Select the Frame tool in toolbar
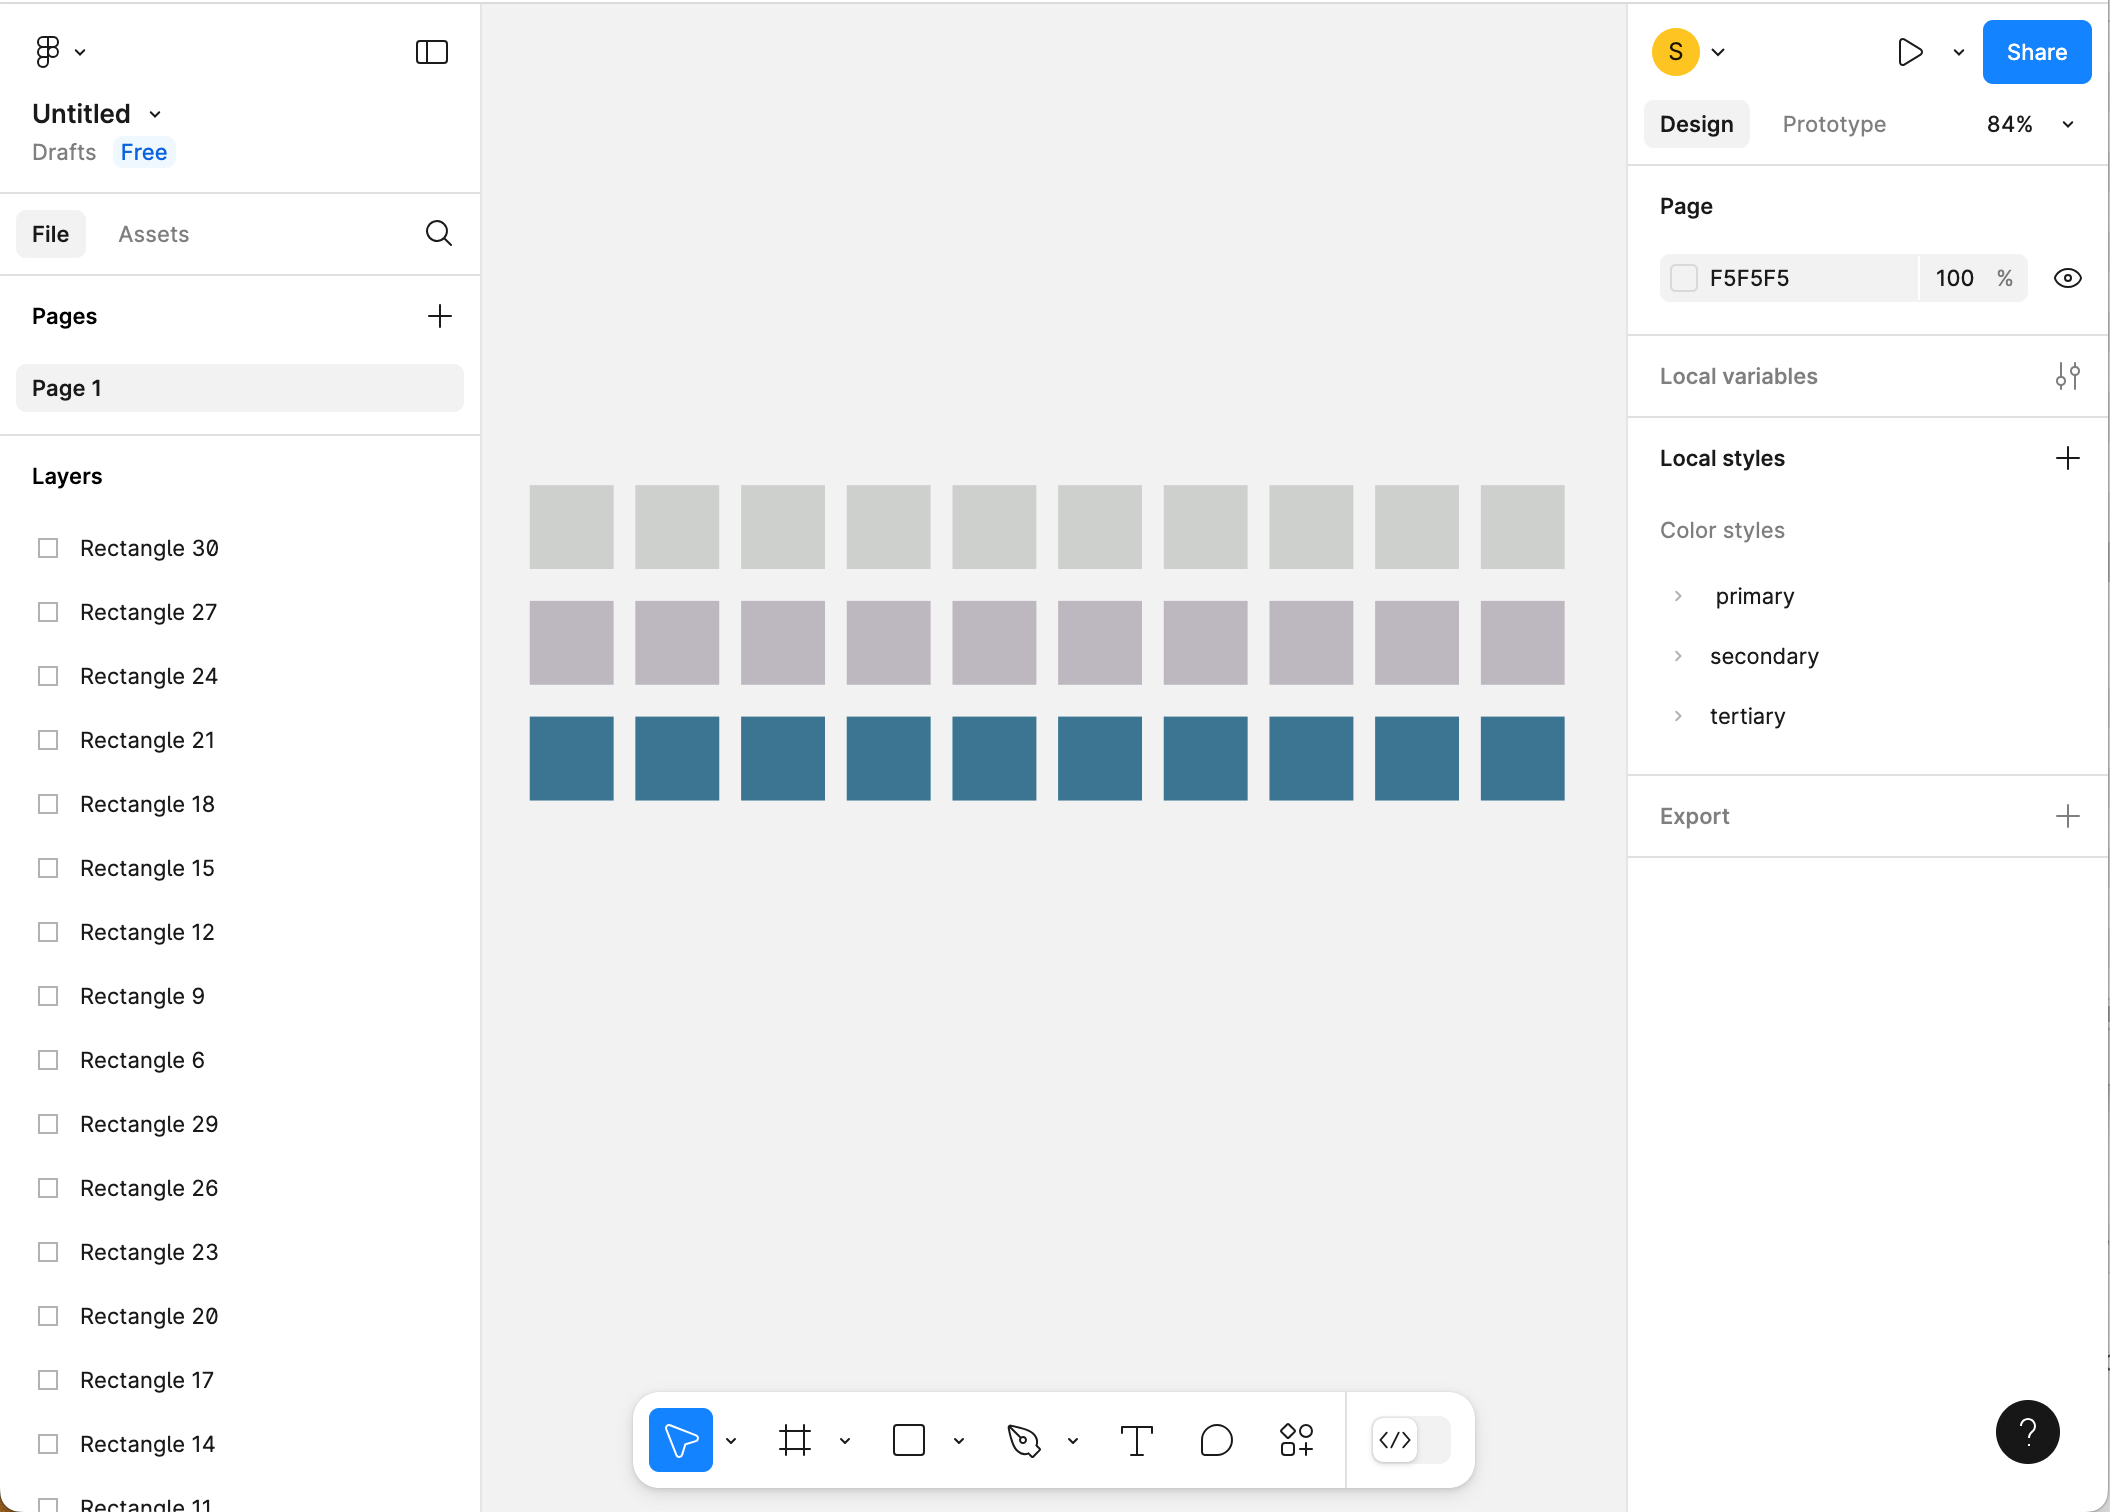The image size is (2110, 1512). coord(795,1440)
